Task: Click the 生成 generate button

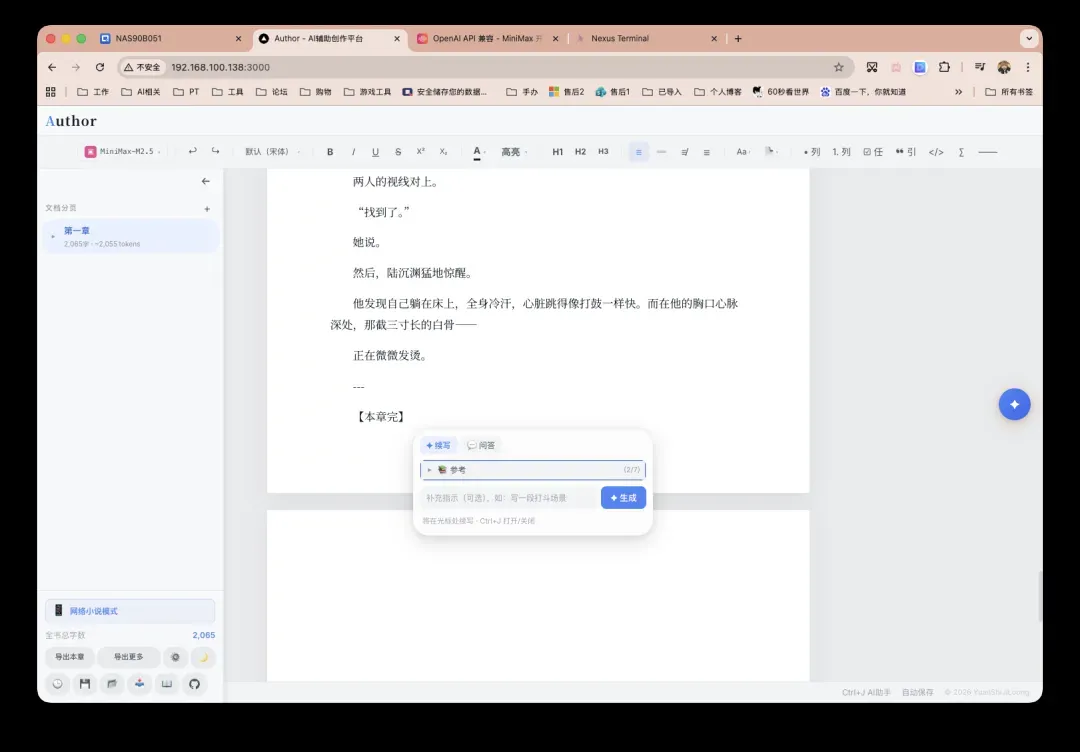Action: [623, 498]
